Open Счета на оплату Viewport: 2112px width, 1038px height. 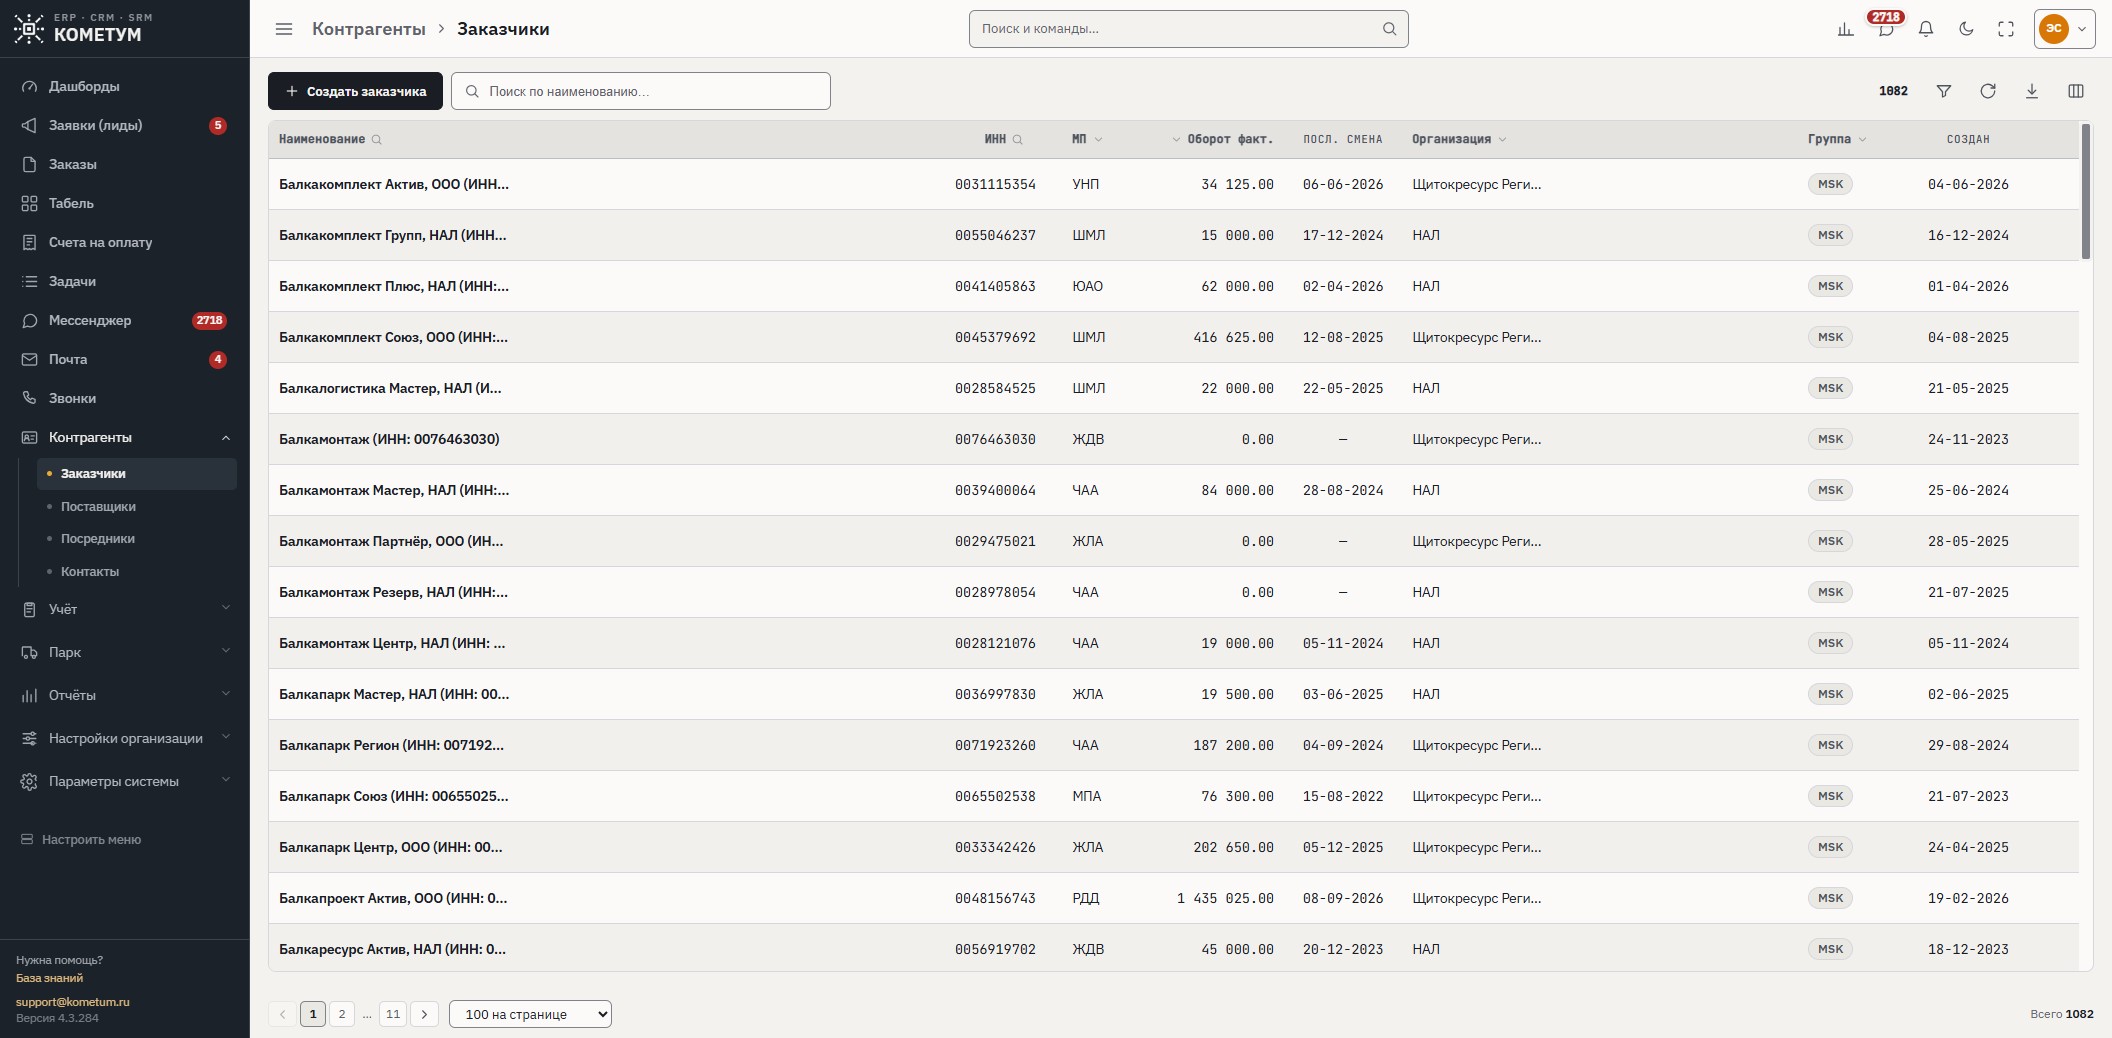125,242
